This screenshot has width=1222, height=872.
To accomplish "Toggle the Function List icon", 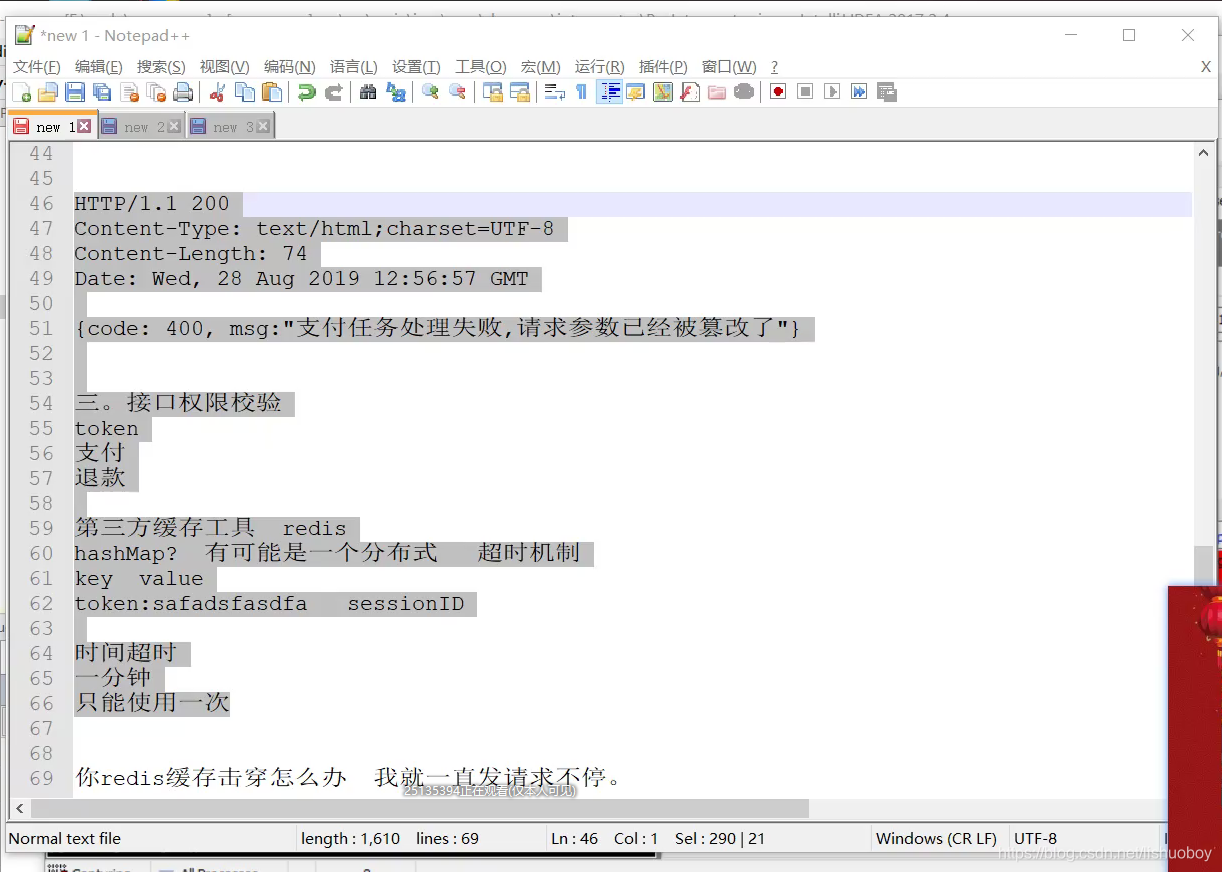I will [x=689, y=92].
